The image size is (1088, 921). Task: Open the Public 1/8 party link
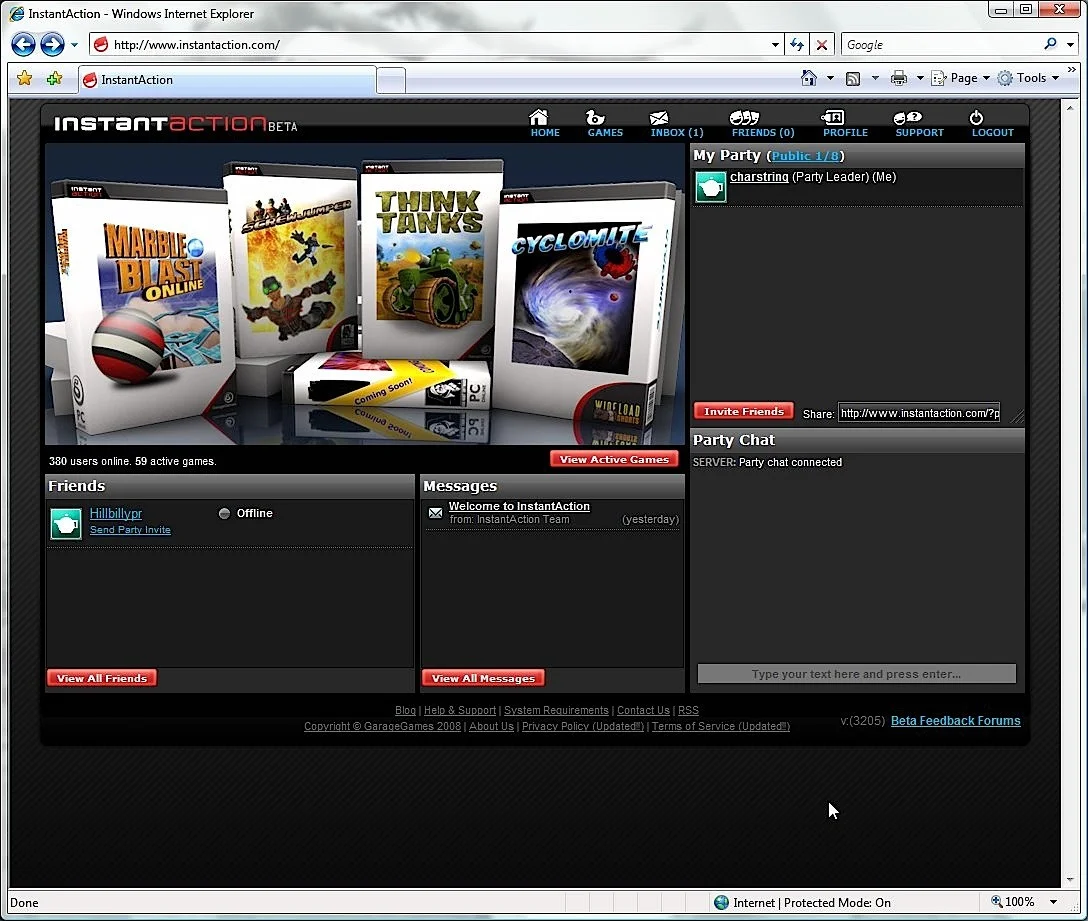805,156
